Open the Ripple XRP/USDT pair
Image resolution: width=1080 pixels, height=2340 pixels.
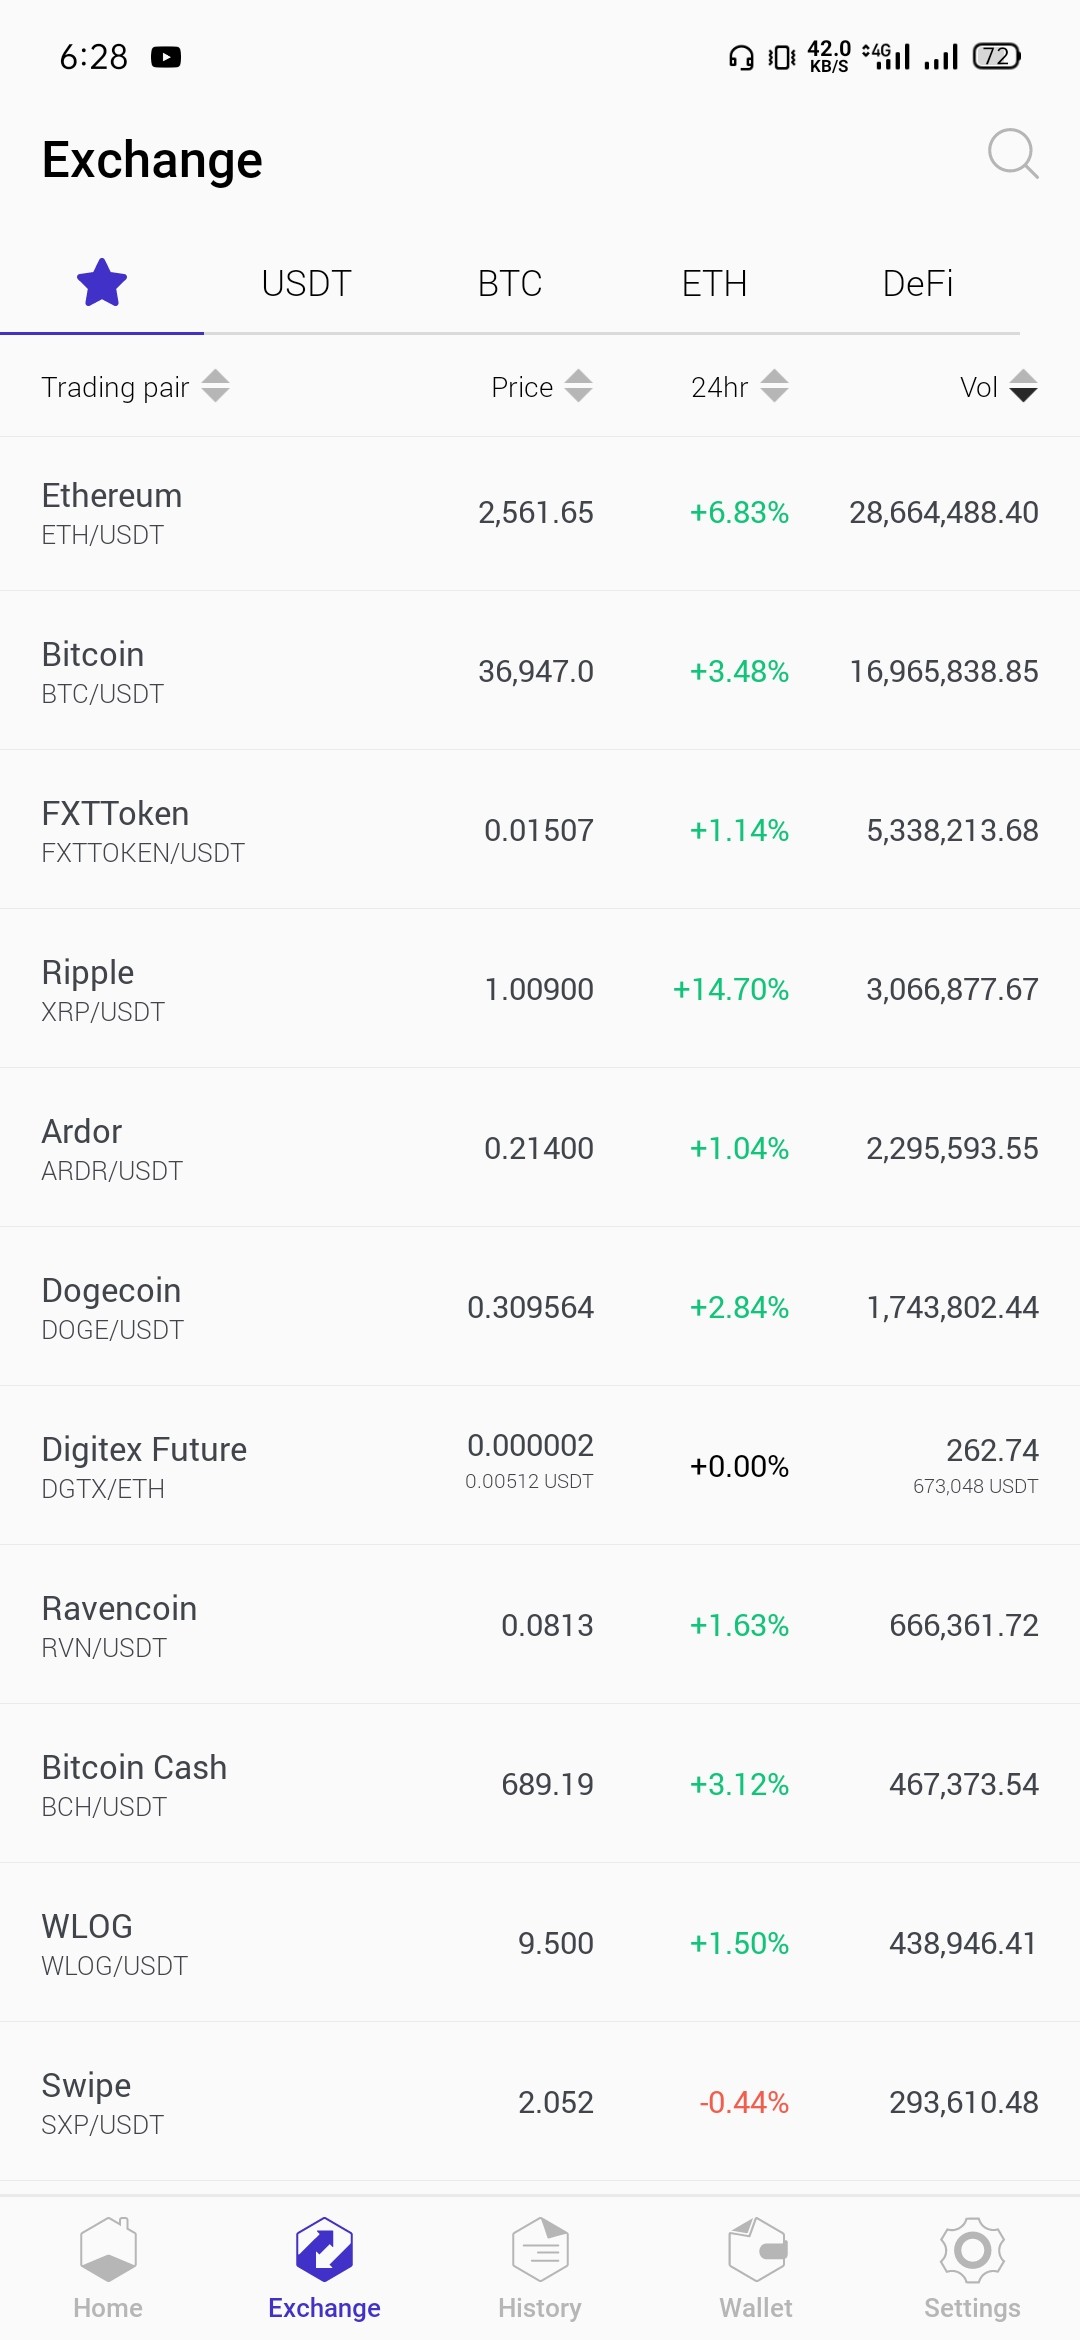(540, 989)
